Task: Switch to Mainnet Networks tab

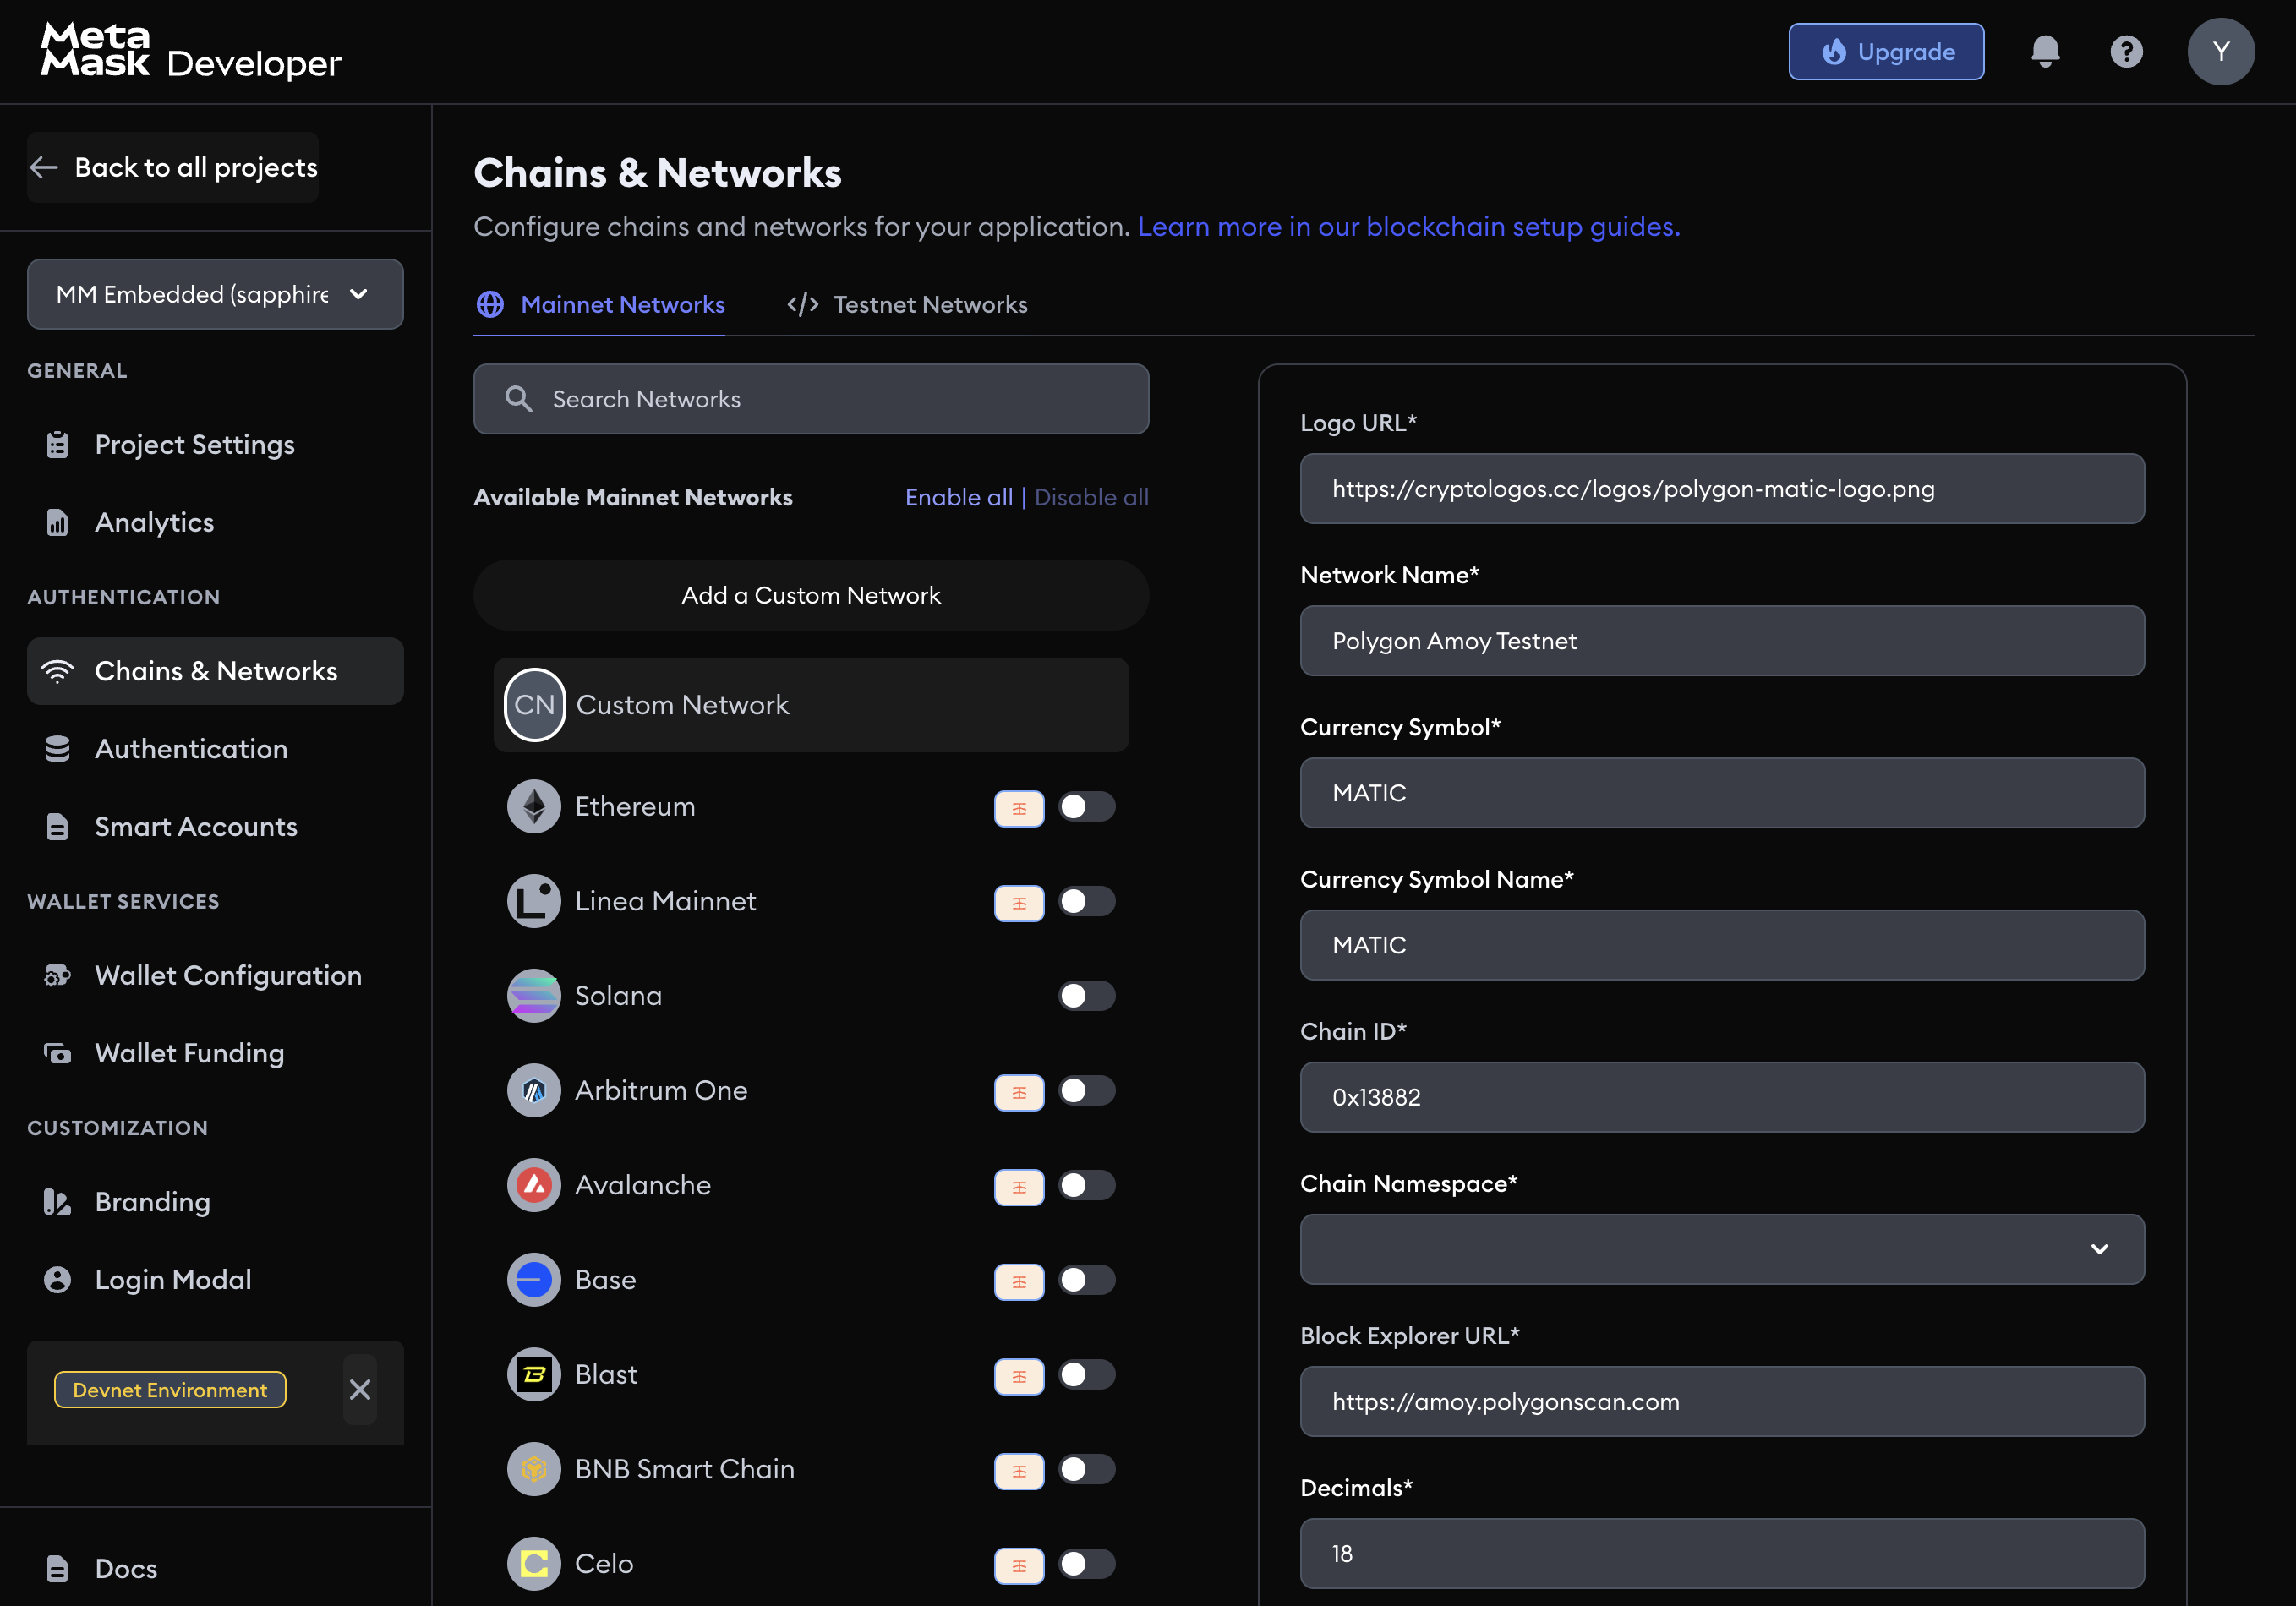Action: [x=600, y=305]
